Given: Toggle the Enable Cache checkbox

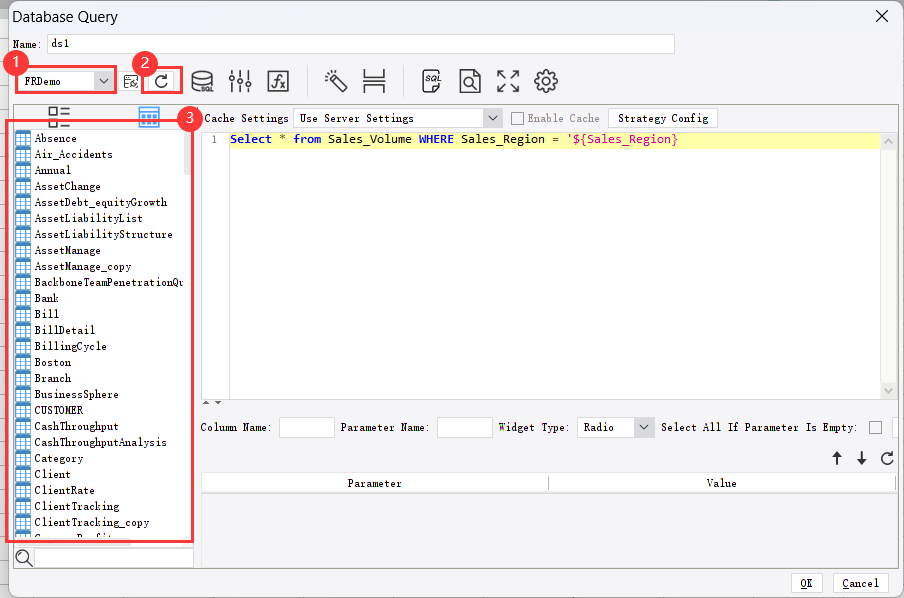Looking at the screenshot, I should (x=518, y=118).
